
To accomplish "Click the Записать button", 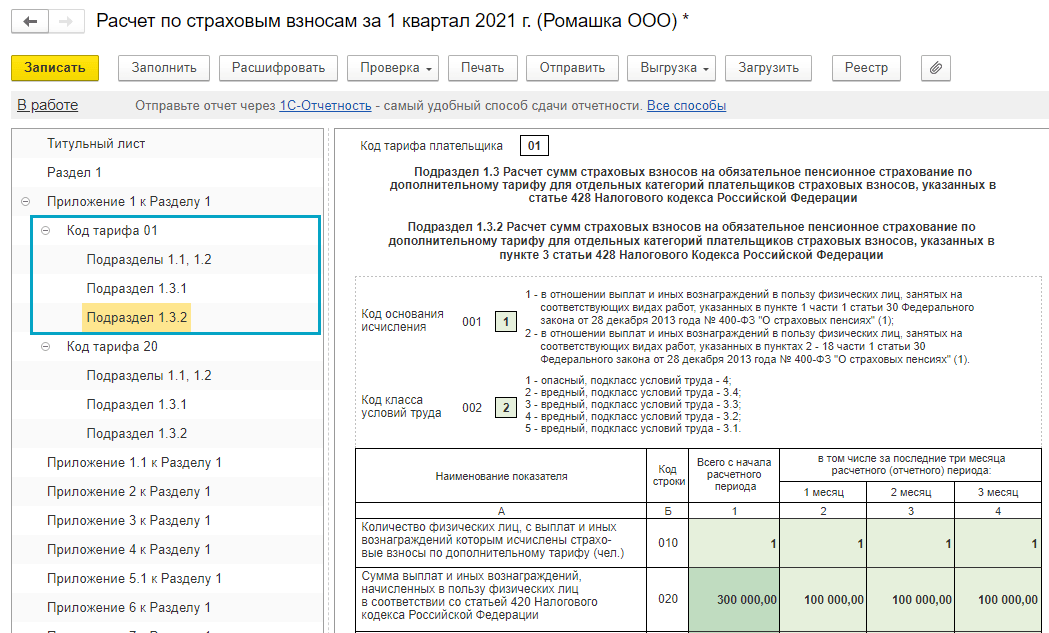I will 55,68.
